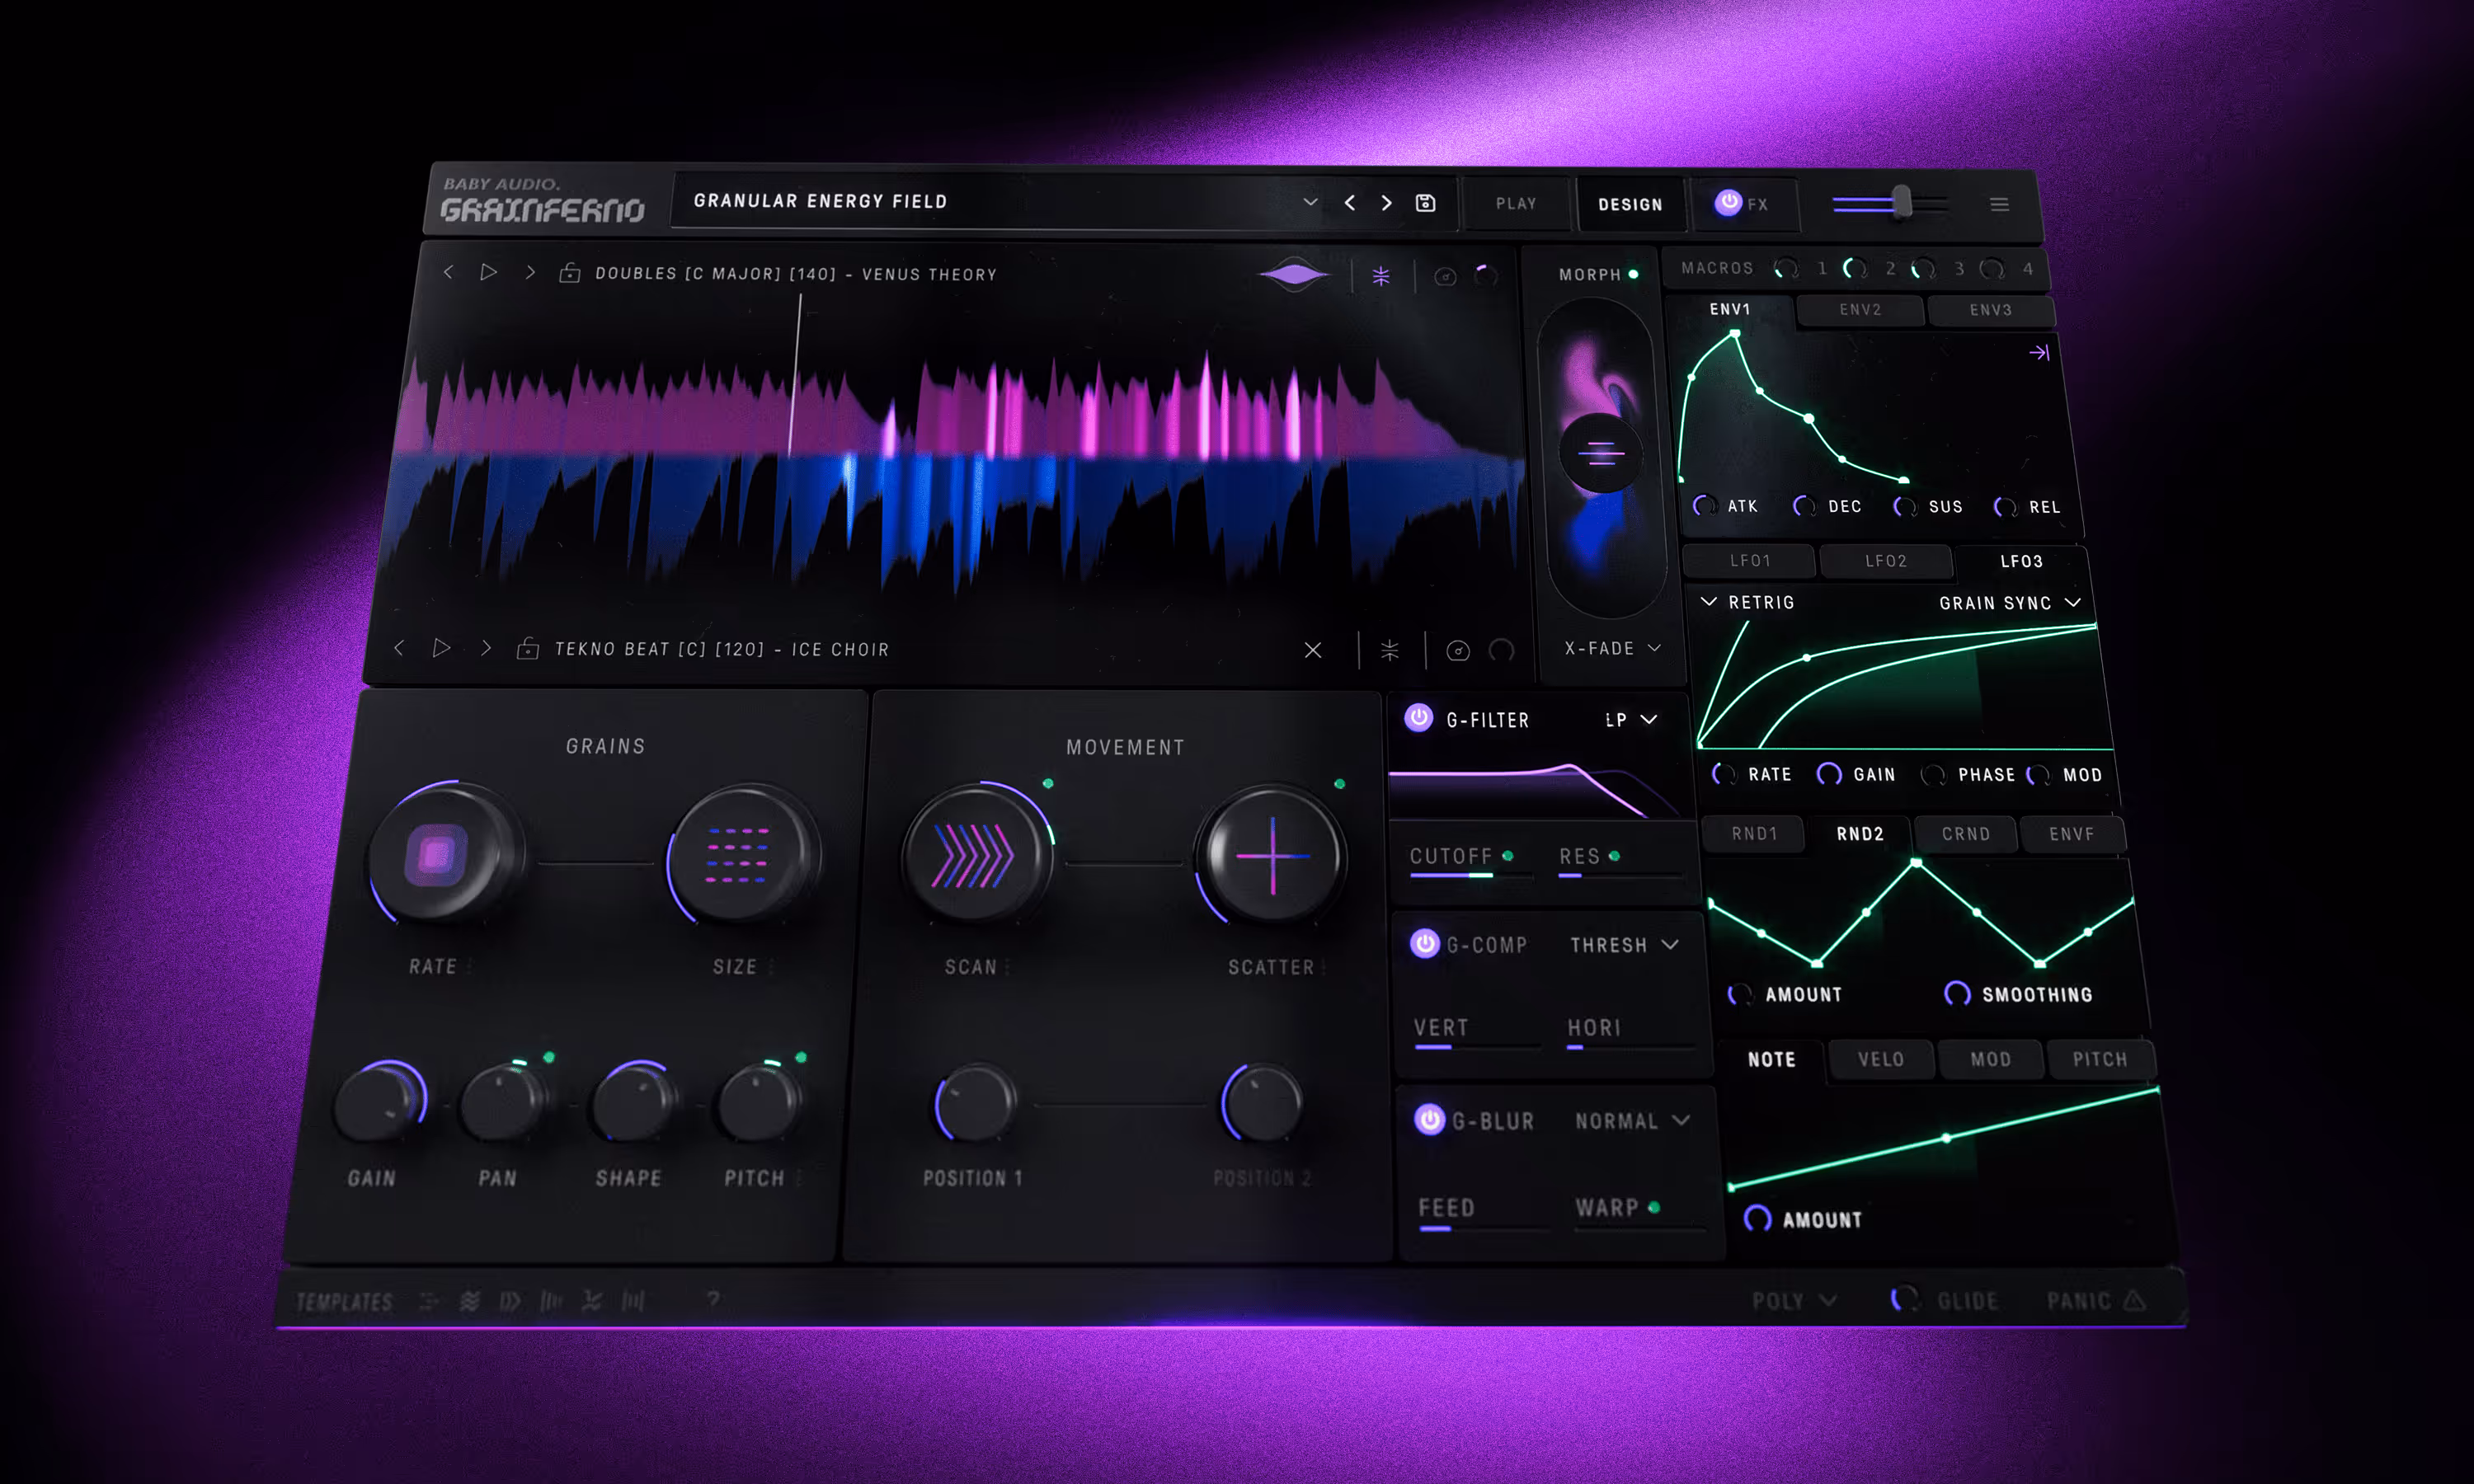Select the CRND tab
Image resolution: width=2474 pixels, height=1484 pixels.
(x=1965, y=833)
